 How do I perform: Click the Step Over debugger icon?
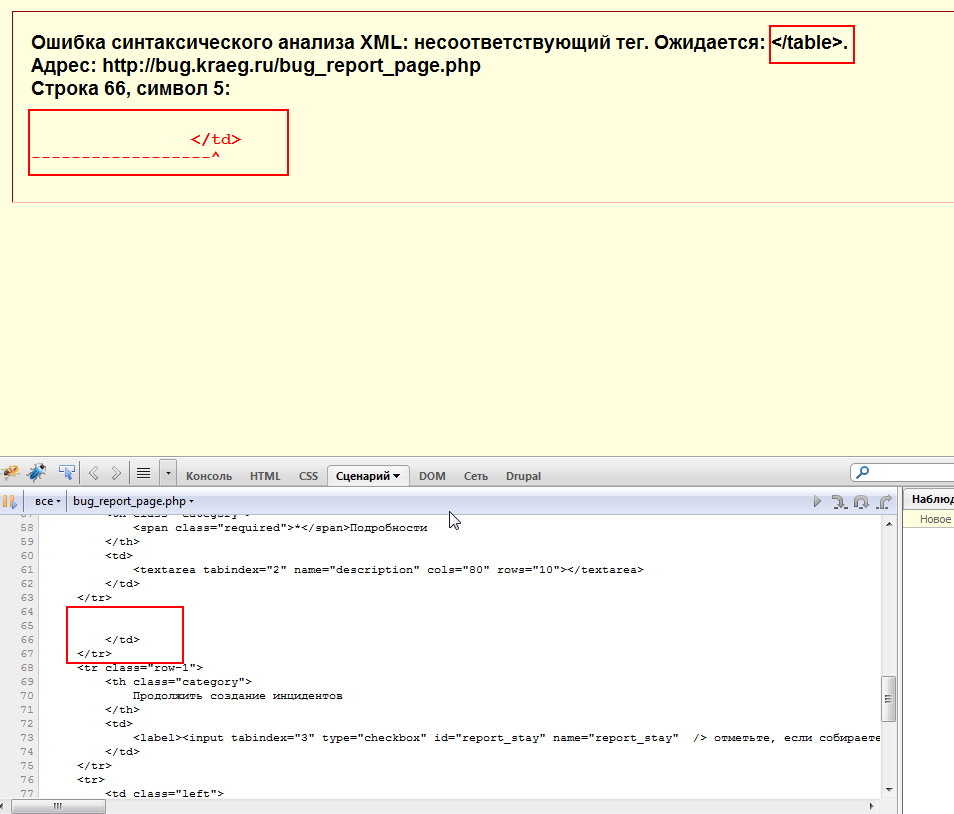[861, 501]
